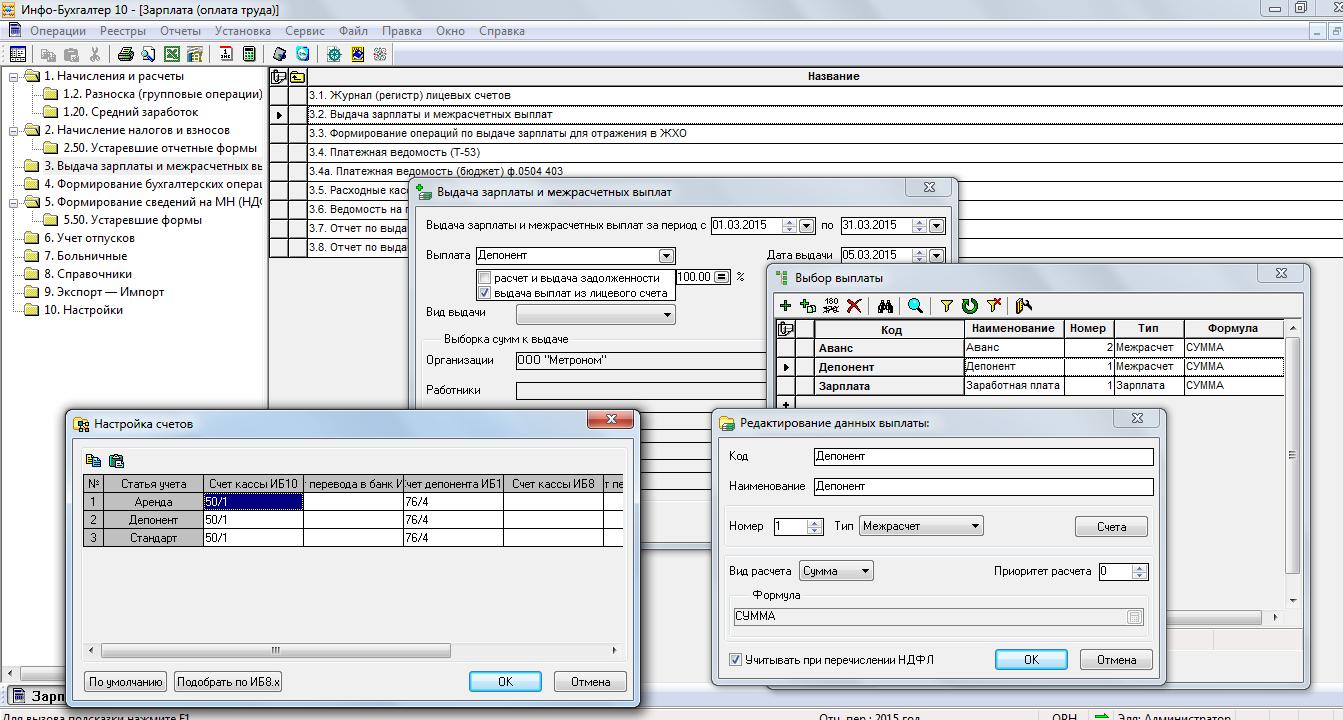The width and height of the screenshot is (1343, 720).
Task: Click the form list icon at the toolbar's start
Action: coord(18,55)
